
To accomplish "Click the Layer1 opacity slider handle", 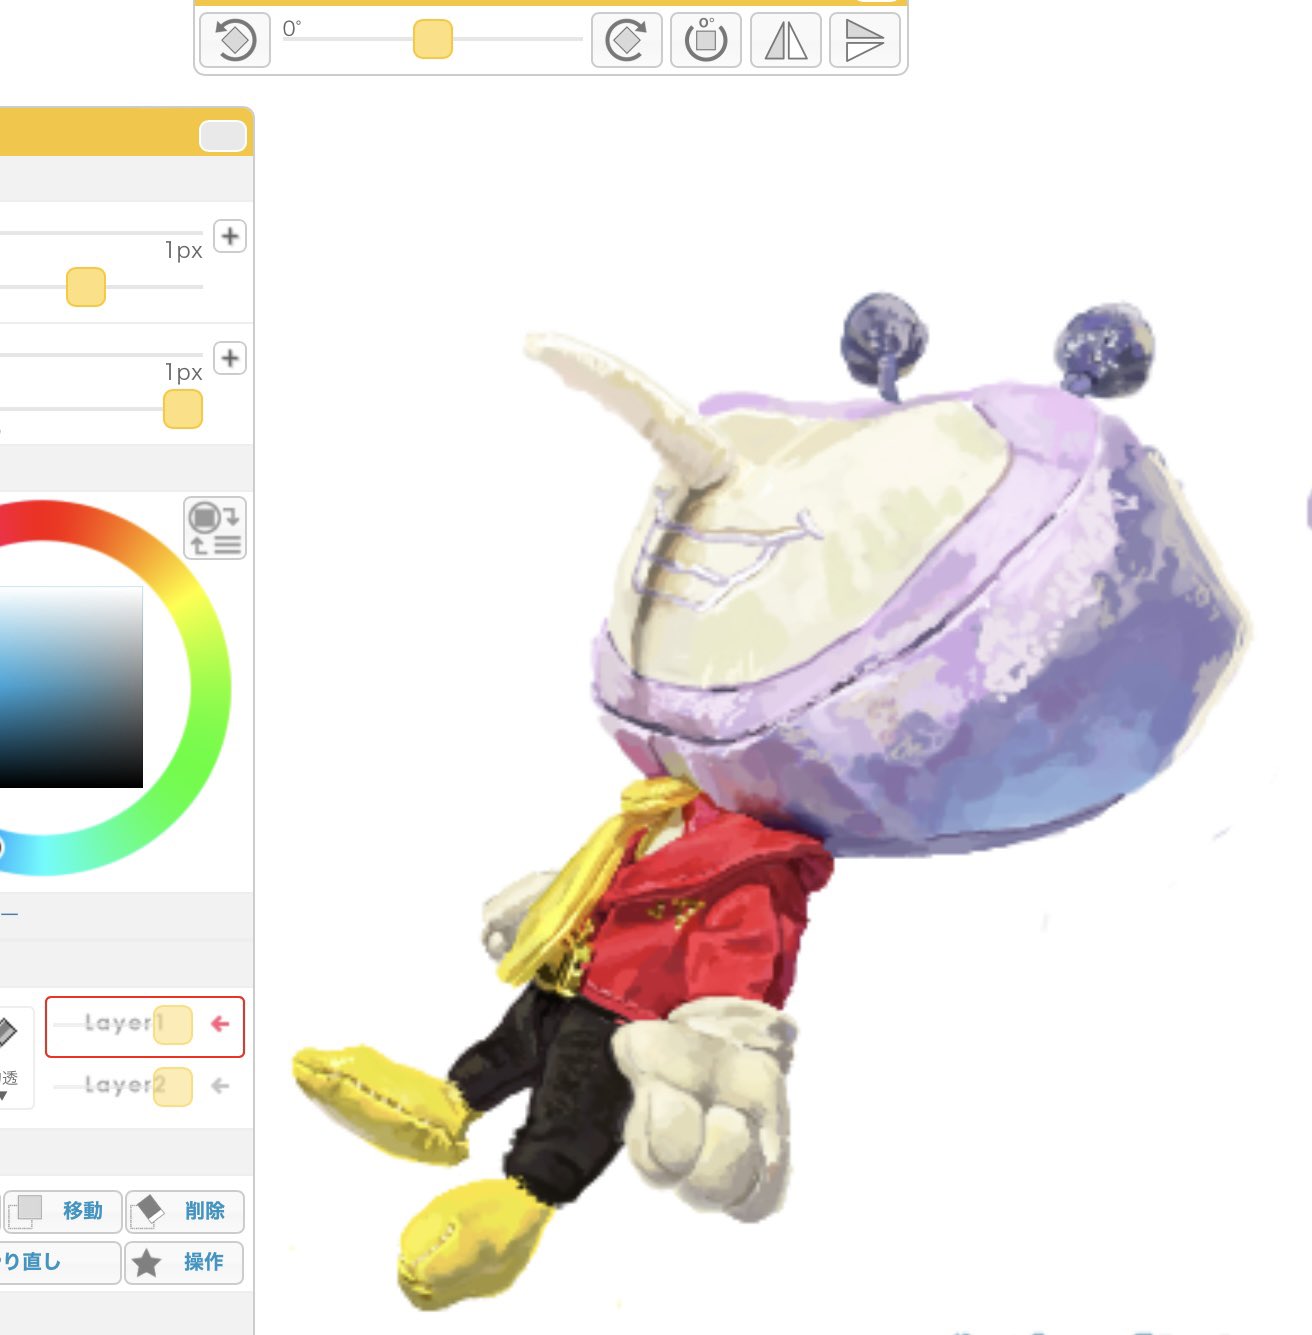I will point(173,1025).
